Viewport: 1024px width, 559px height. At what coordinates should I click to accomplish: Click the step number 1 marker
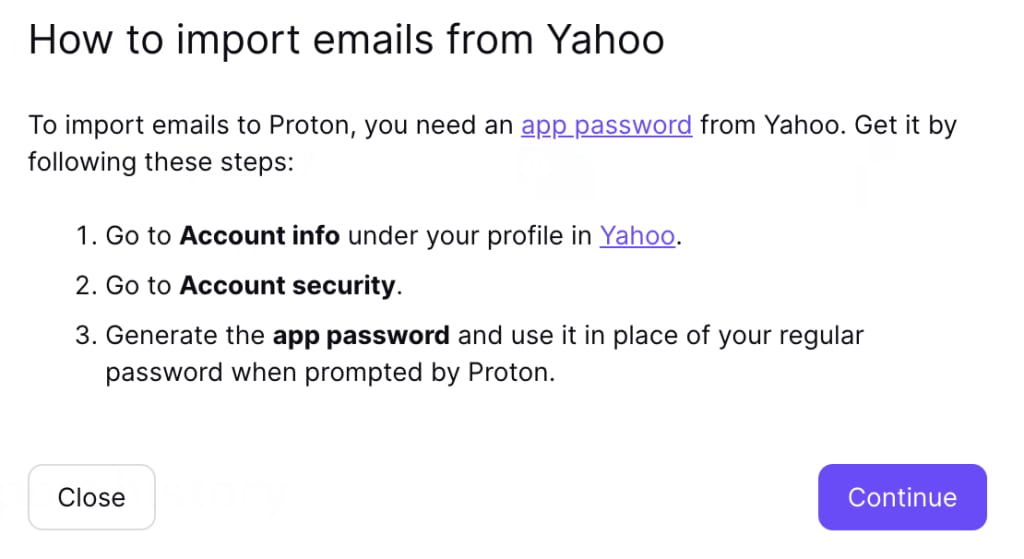click(x=84, y=236)
